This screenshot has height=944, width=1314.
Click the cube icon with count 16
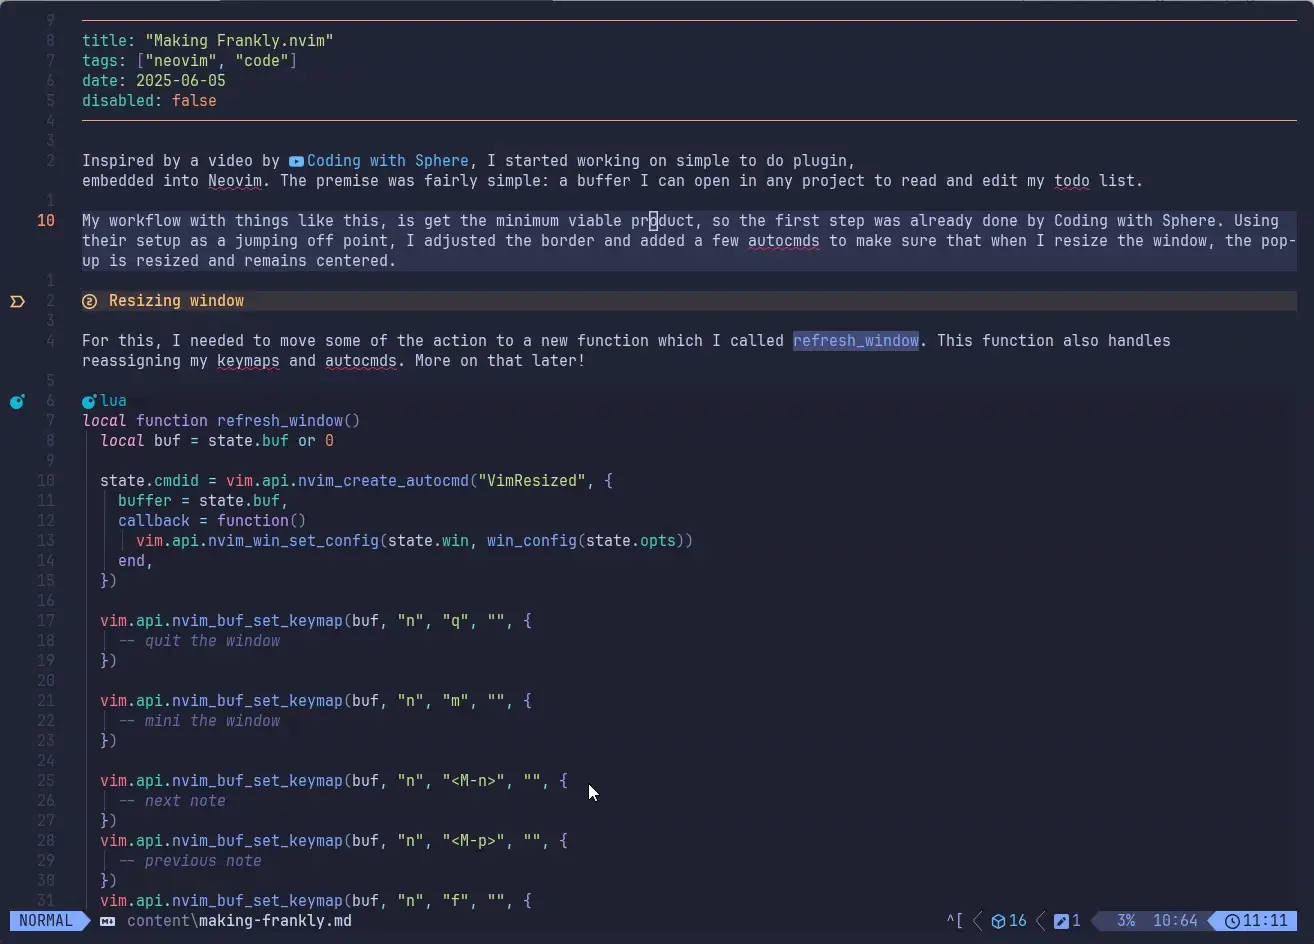point(997,921)
